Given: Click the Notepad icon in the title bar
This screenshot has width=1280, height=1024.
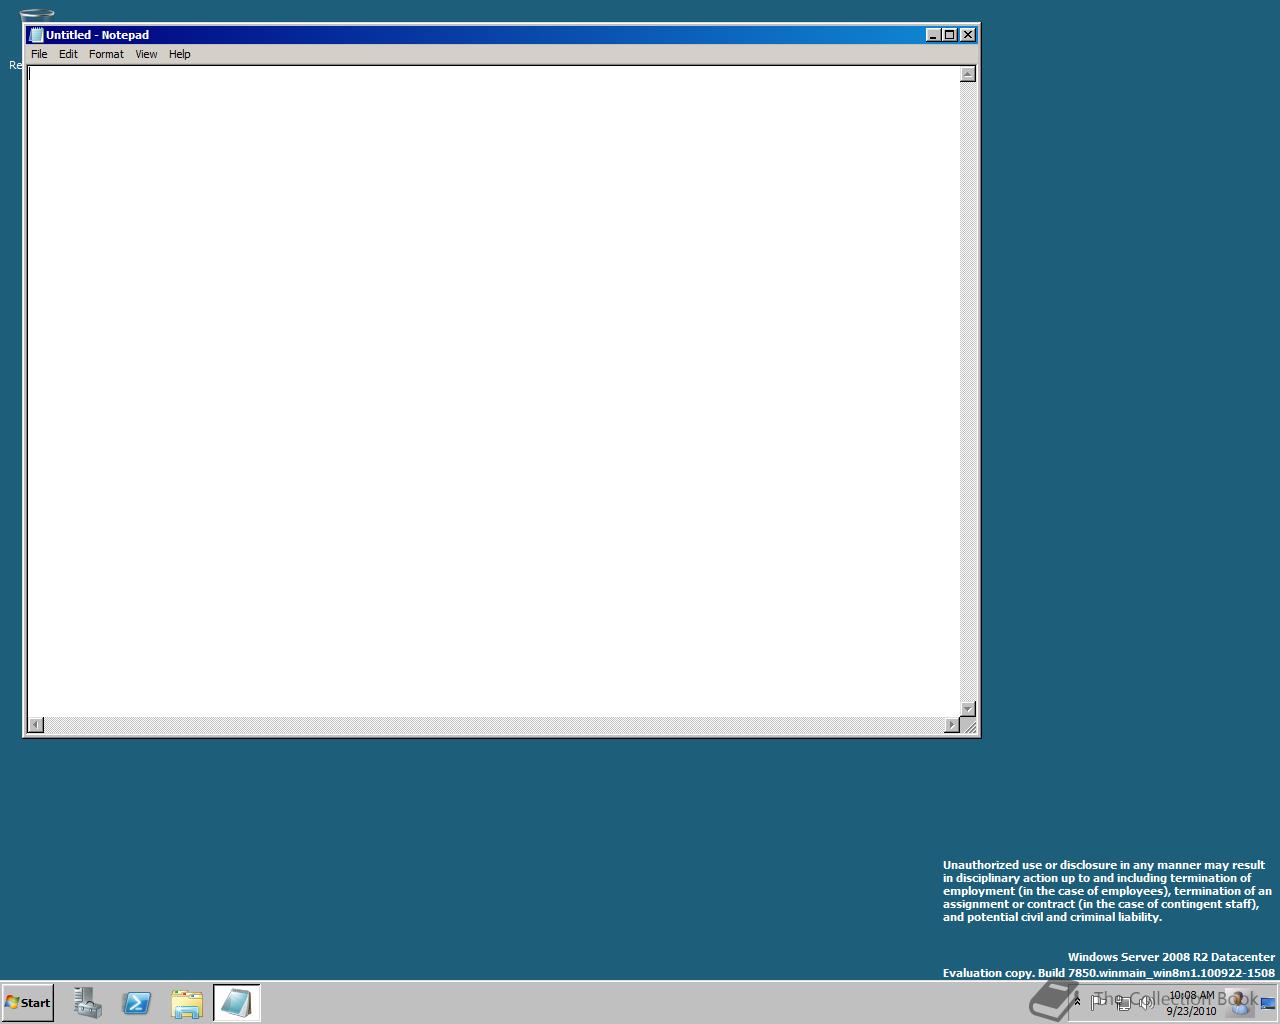Looking at the screenshot, I should [x=36, y=35].
